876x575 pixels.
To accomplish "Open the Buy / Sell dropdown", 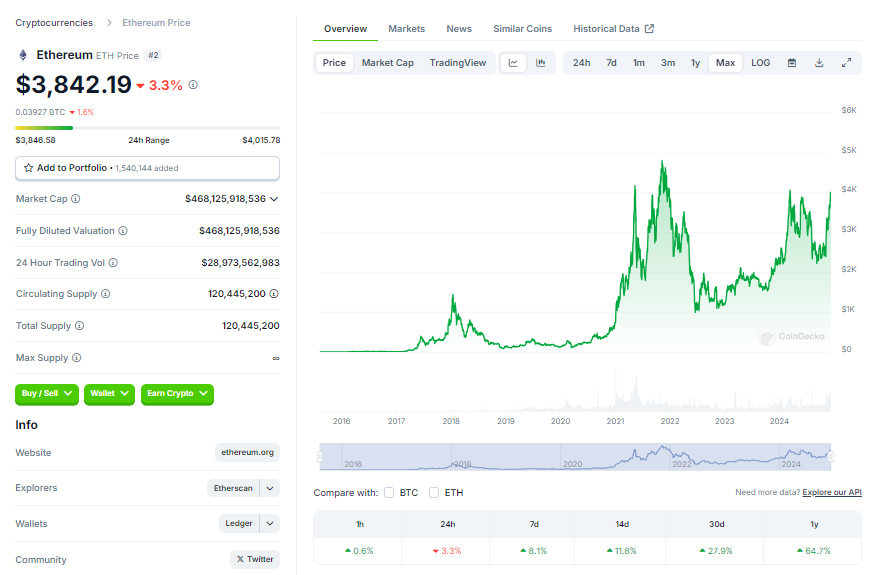I will (x=47, y=393).
